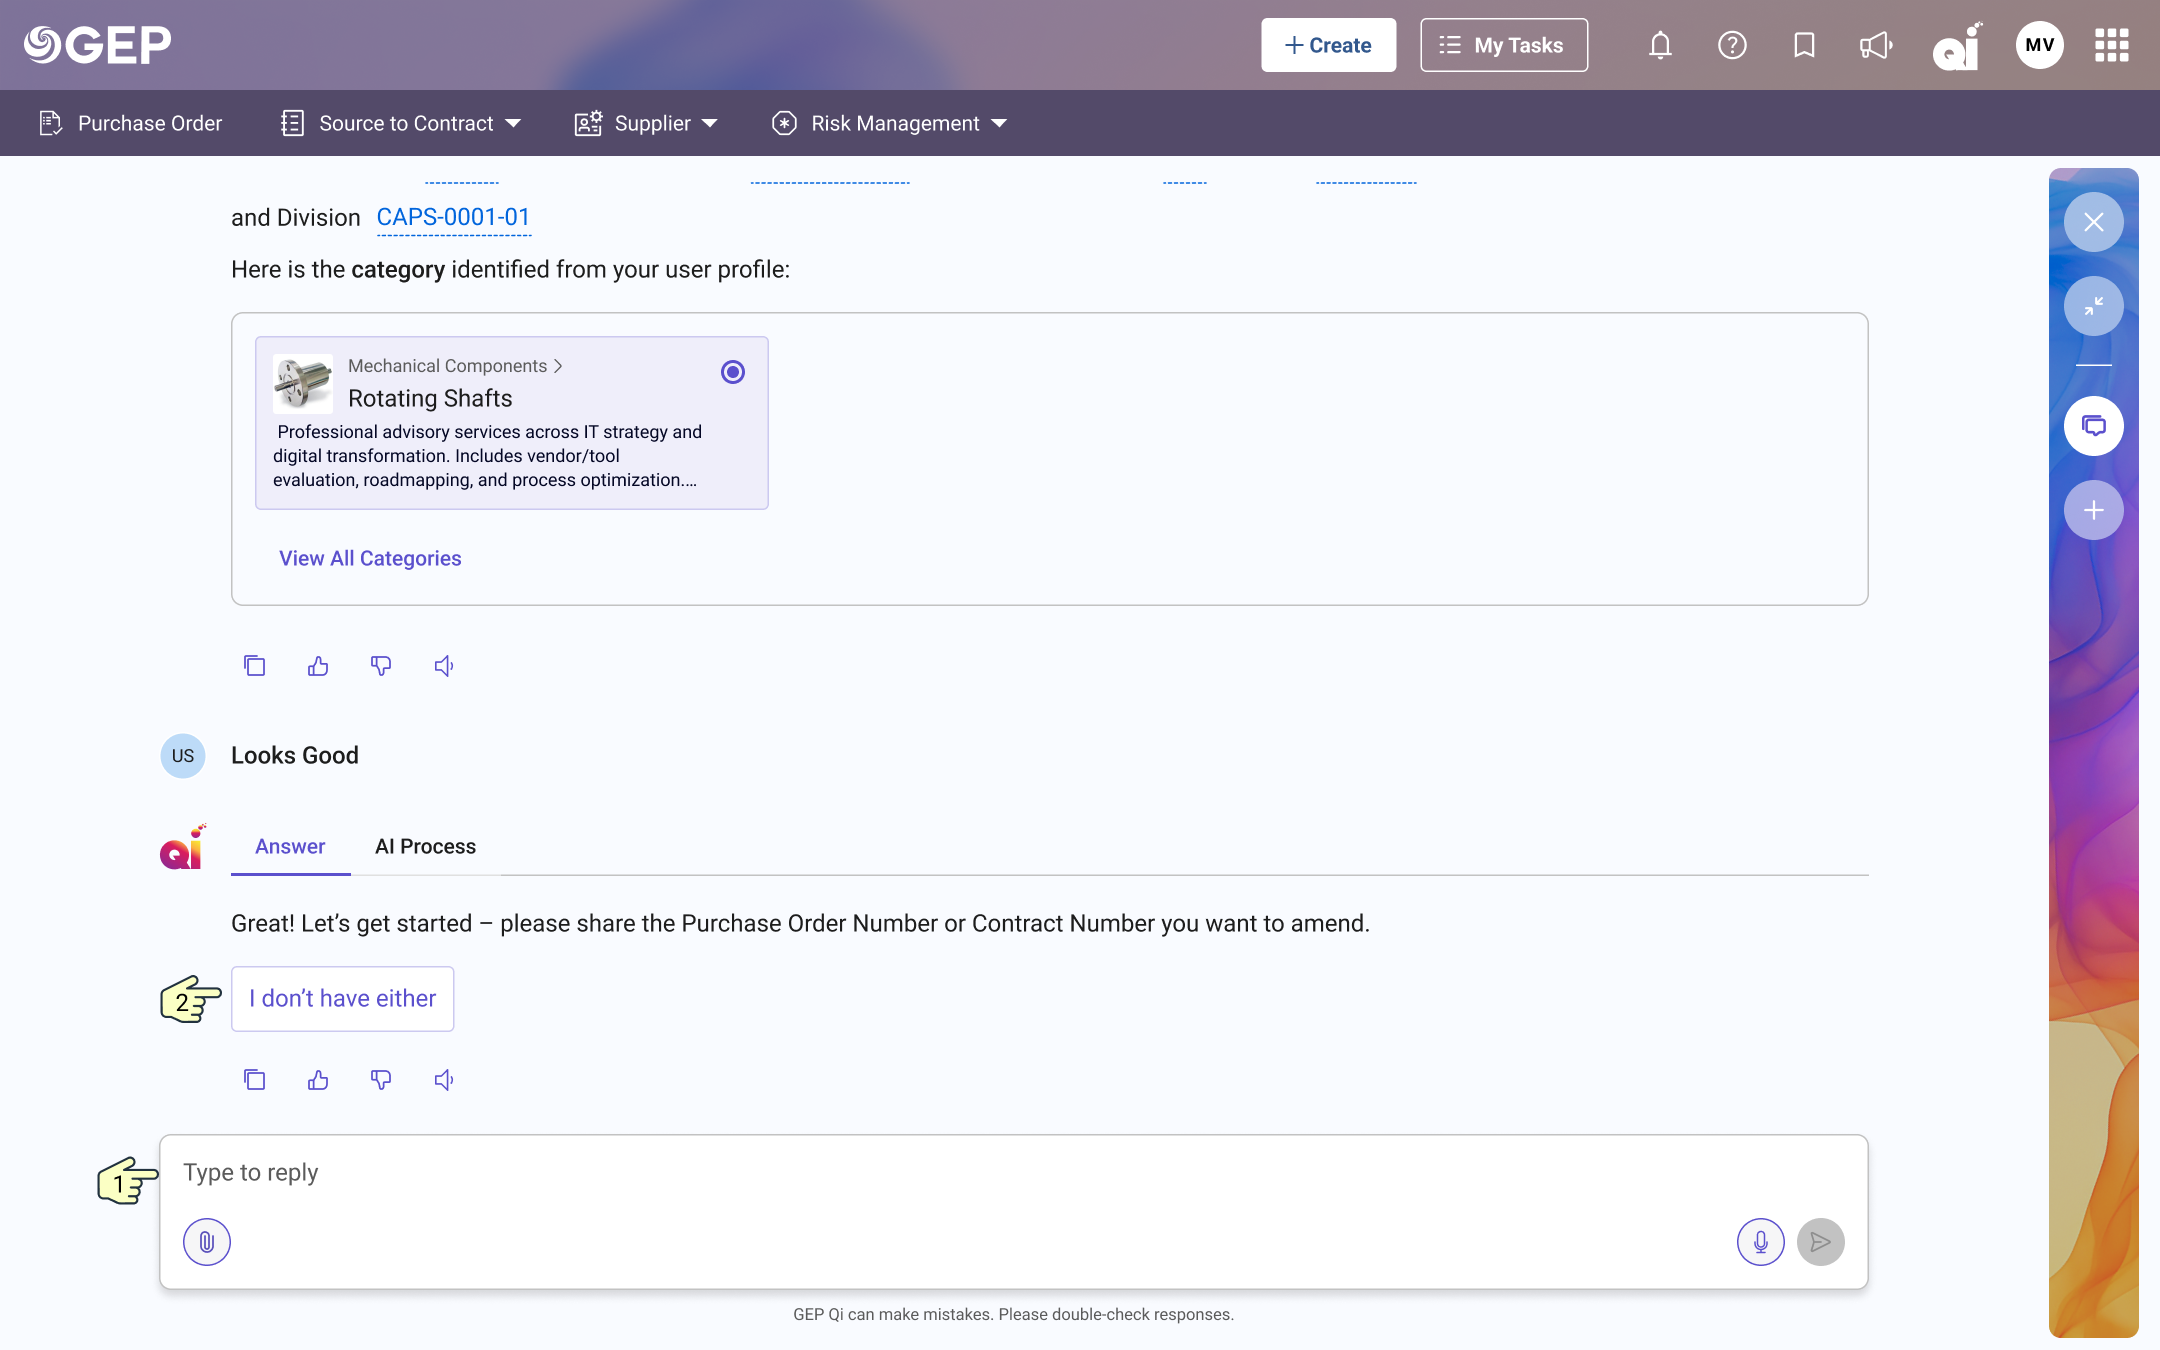2160x1350 pixels.
Task: Start a new chat with plus icon
Action: tap(2094, 510)
